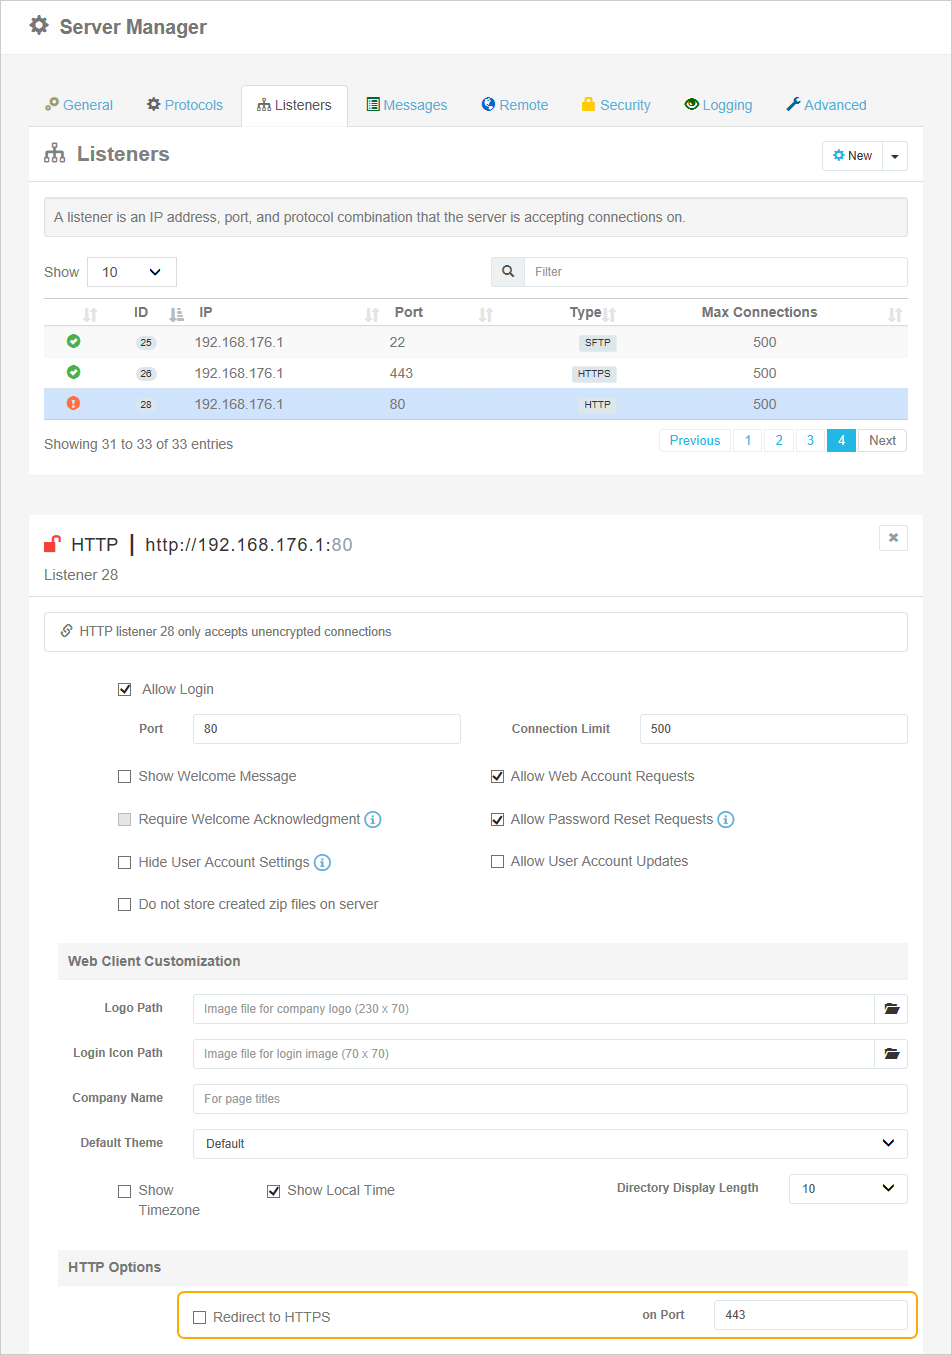
Task: Click the current page 4 button
Action: pos(842,441)
